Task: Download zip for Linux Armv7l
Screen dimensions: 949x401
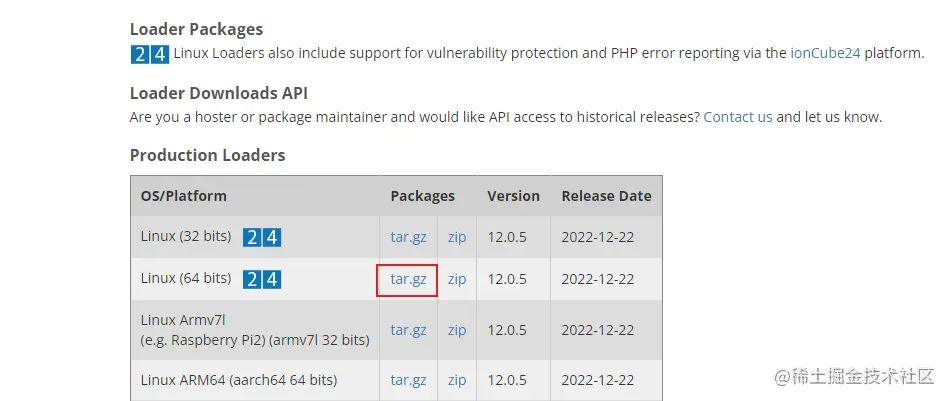Action: pyautogui.click(x=457, y=330)
